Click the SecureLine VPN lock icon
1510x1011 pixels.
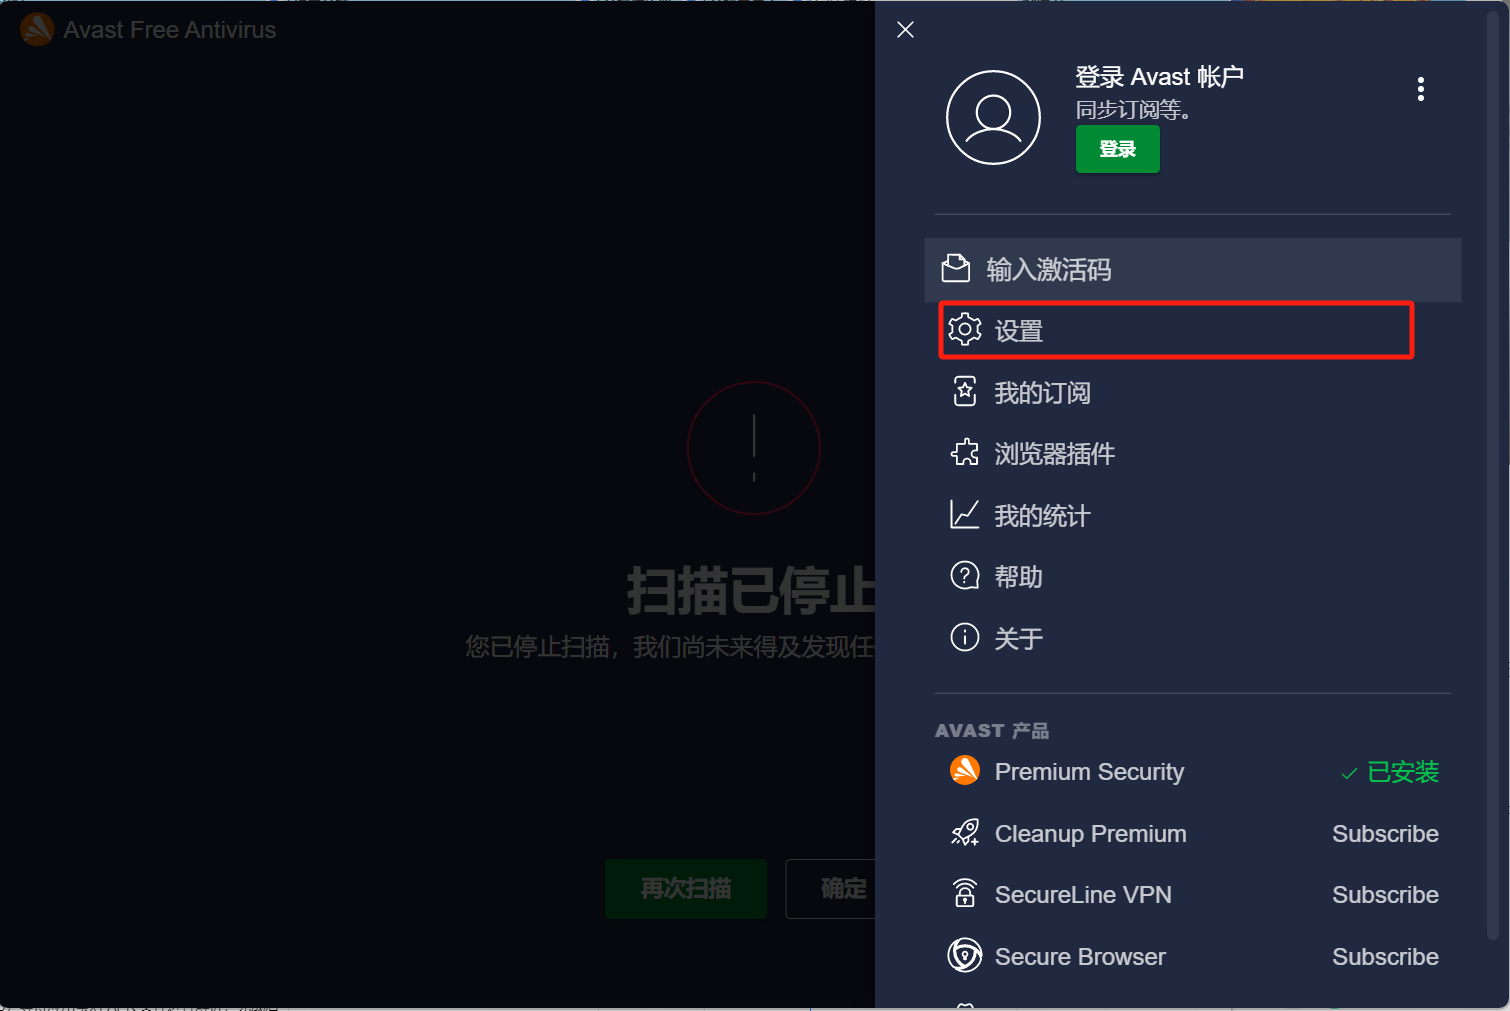pos(965,893)
